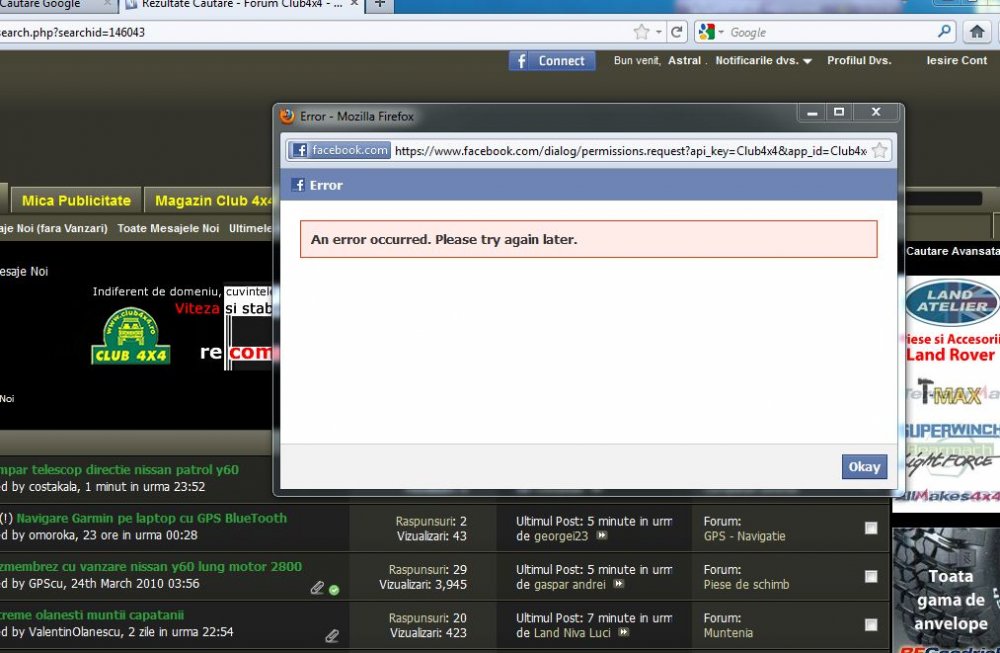Viewport: 1000px width, 653px height.
Task: Open the address bar history dropdown arrow
Action: coord(659,32)
